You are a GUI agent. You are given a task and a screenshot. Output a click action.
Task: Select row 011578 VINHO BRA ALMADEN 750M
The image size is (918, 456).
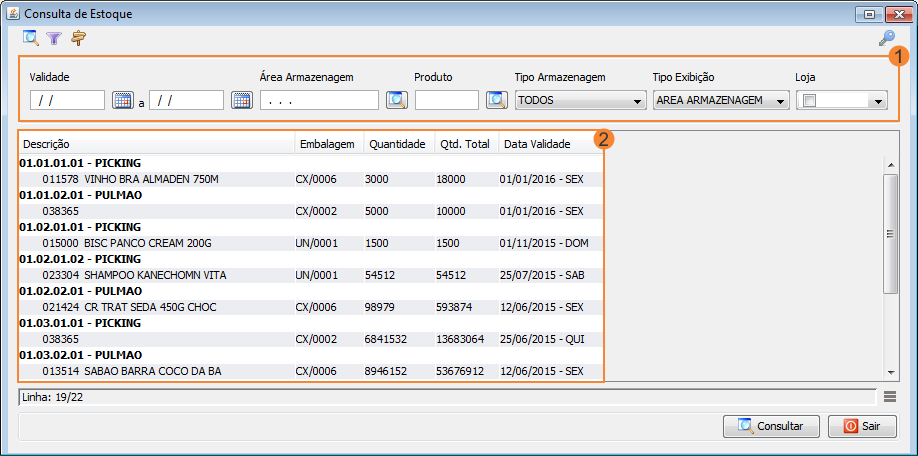(311, 179)
